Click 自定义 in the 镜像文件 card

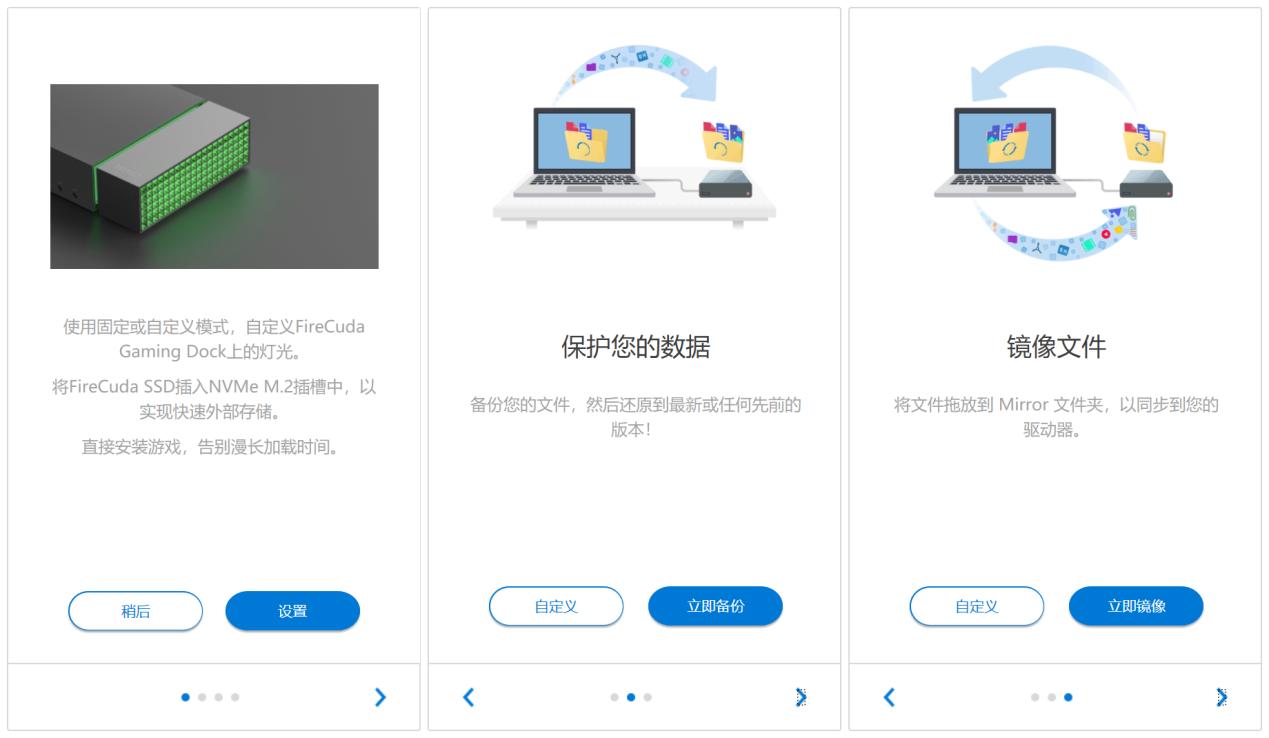[976, 606]
